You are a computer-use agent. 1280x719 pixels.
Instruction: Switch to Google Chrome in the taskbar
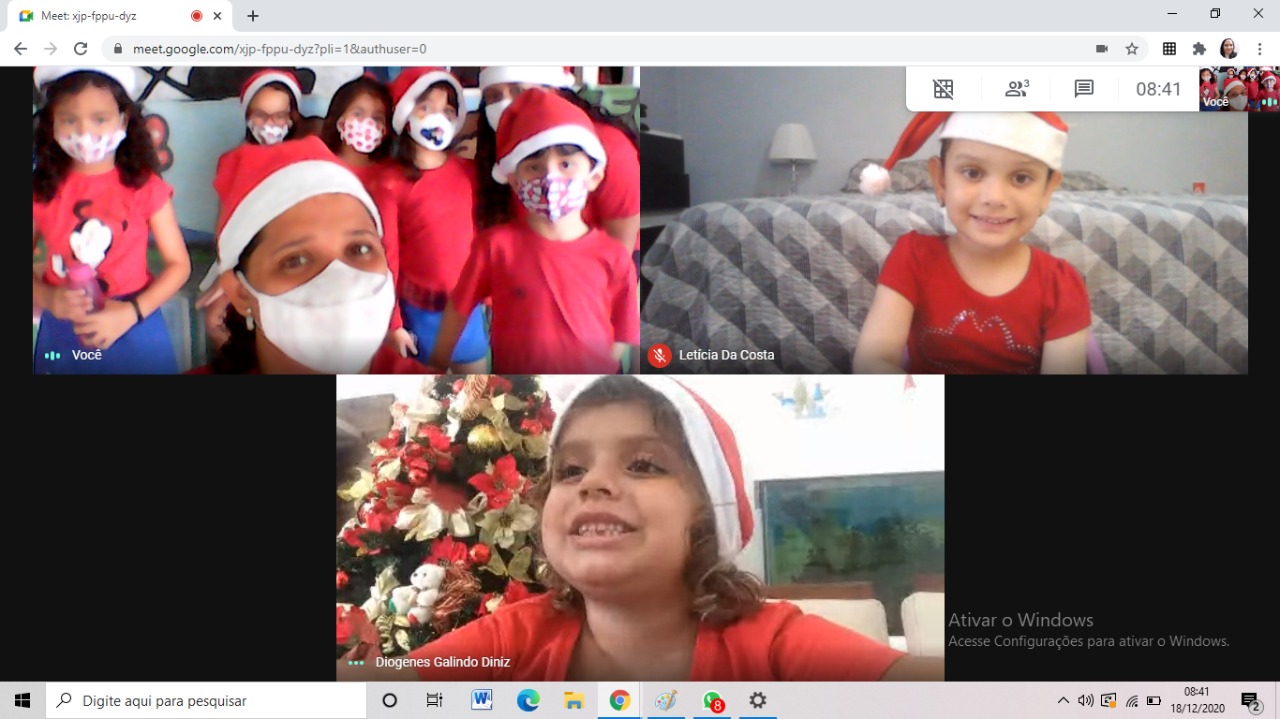tap(620, 700)
